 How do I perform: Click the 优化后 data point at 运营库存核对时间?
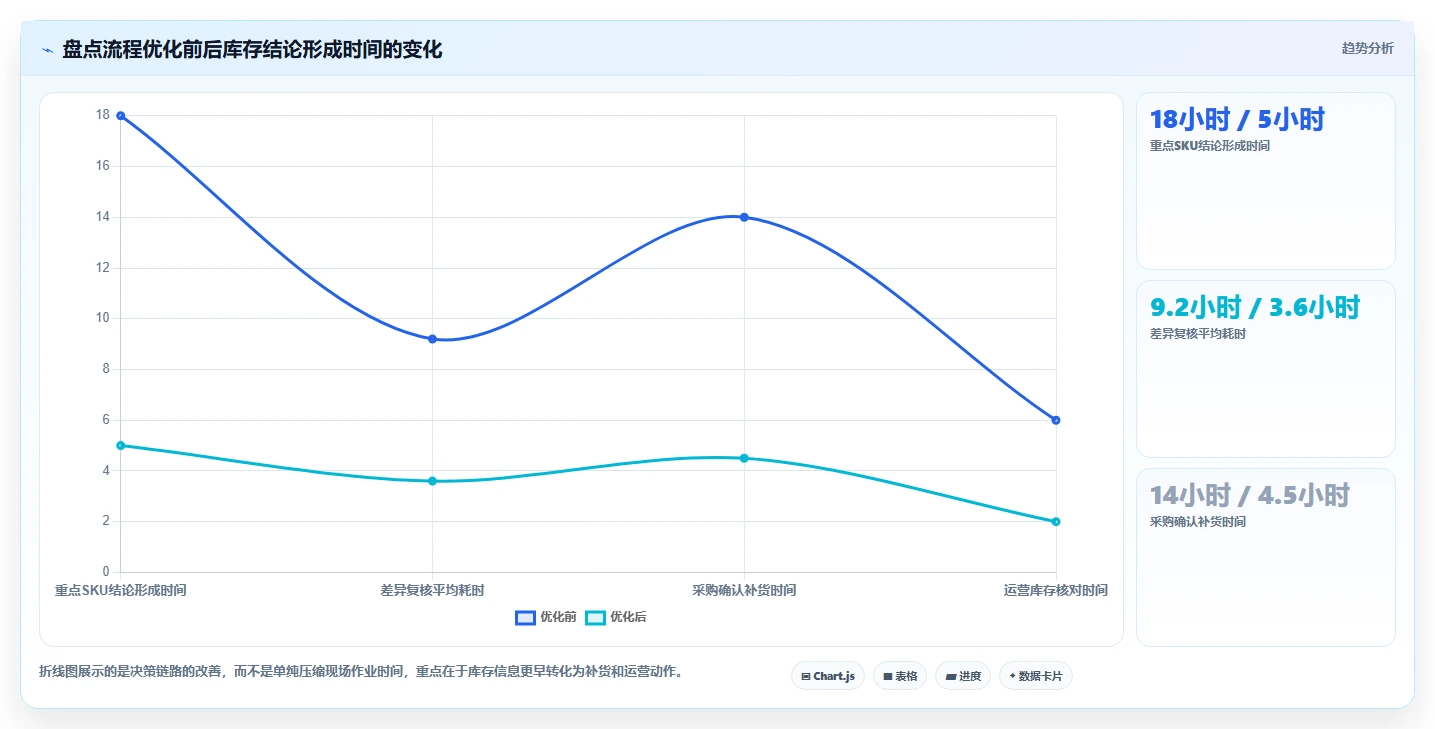click(x=1056, y=521)
